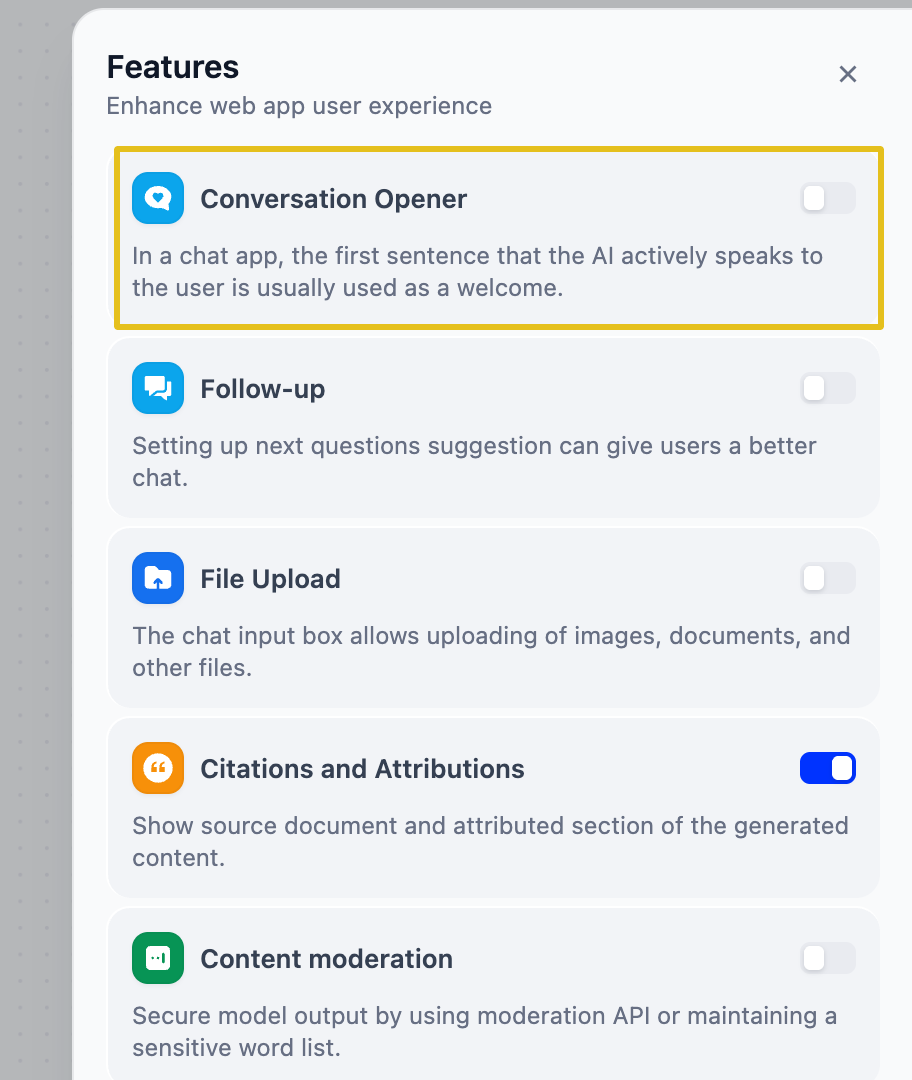Viewport: 912px width, 1080px height.
Task: Click the "Show source document" description text
Action: tap(490, 842)
